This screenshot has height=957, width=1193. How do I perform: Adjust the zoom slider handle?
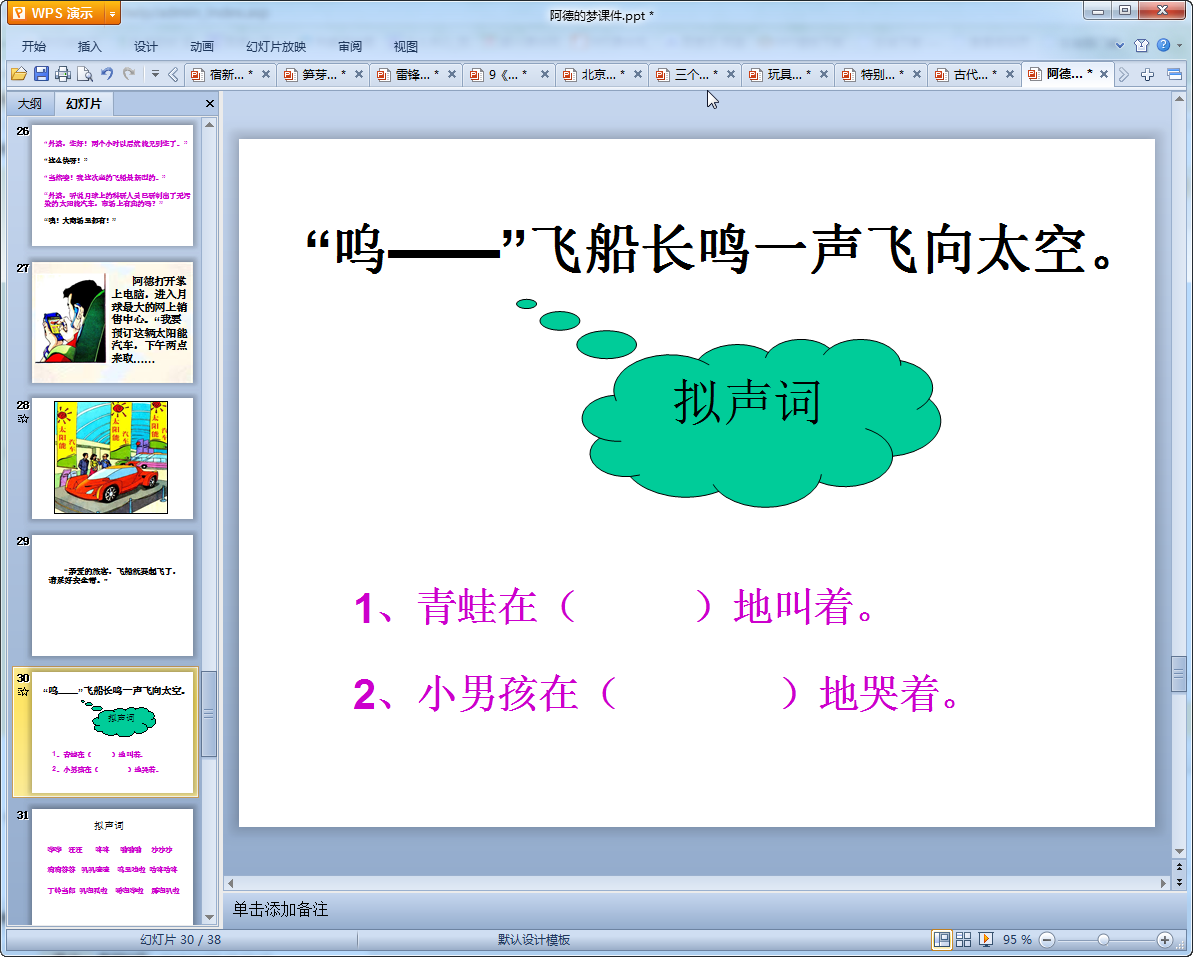(x=1103, y=940)
